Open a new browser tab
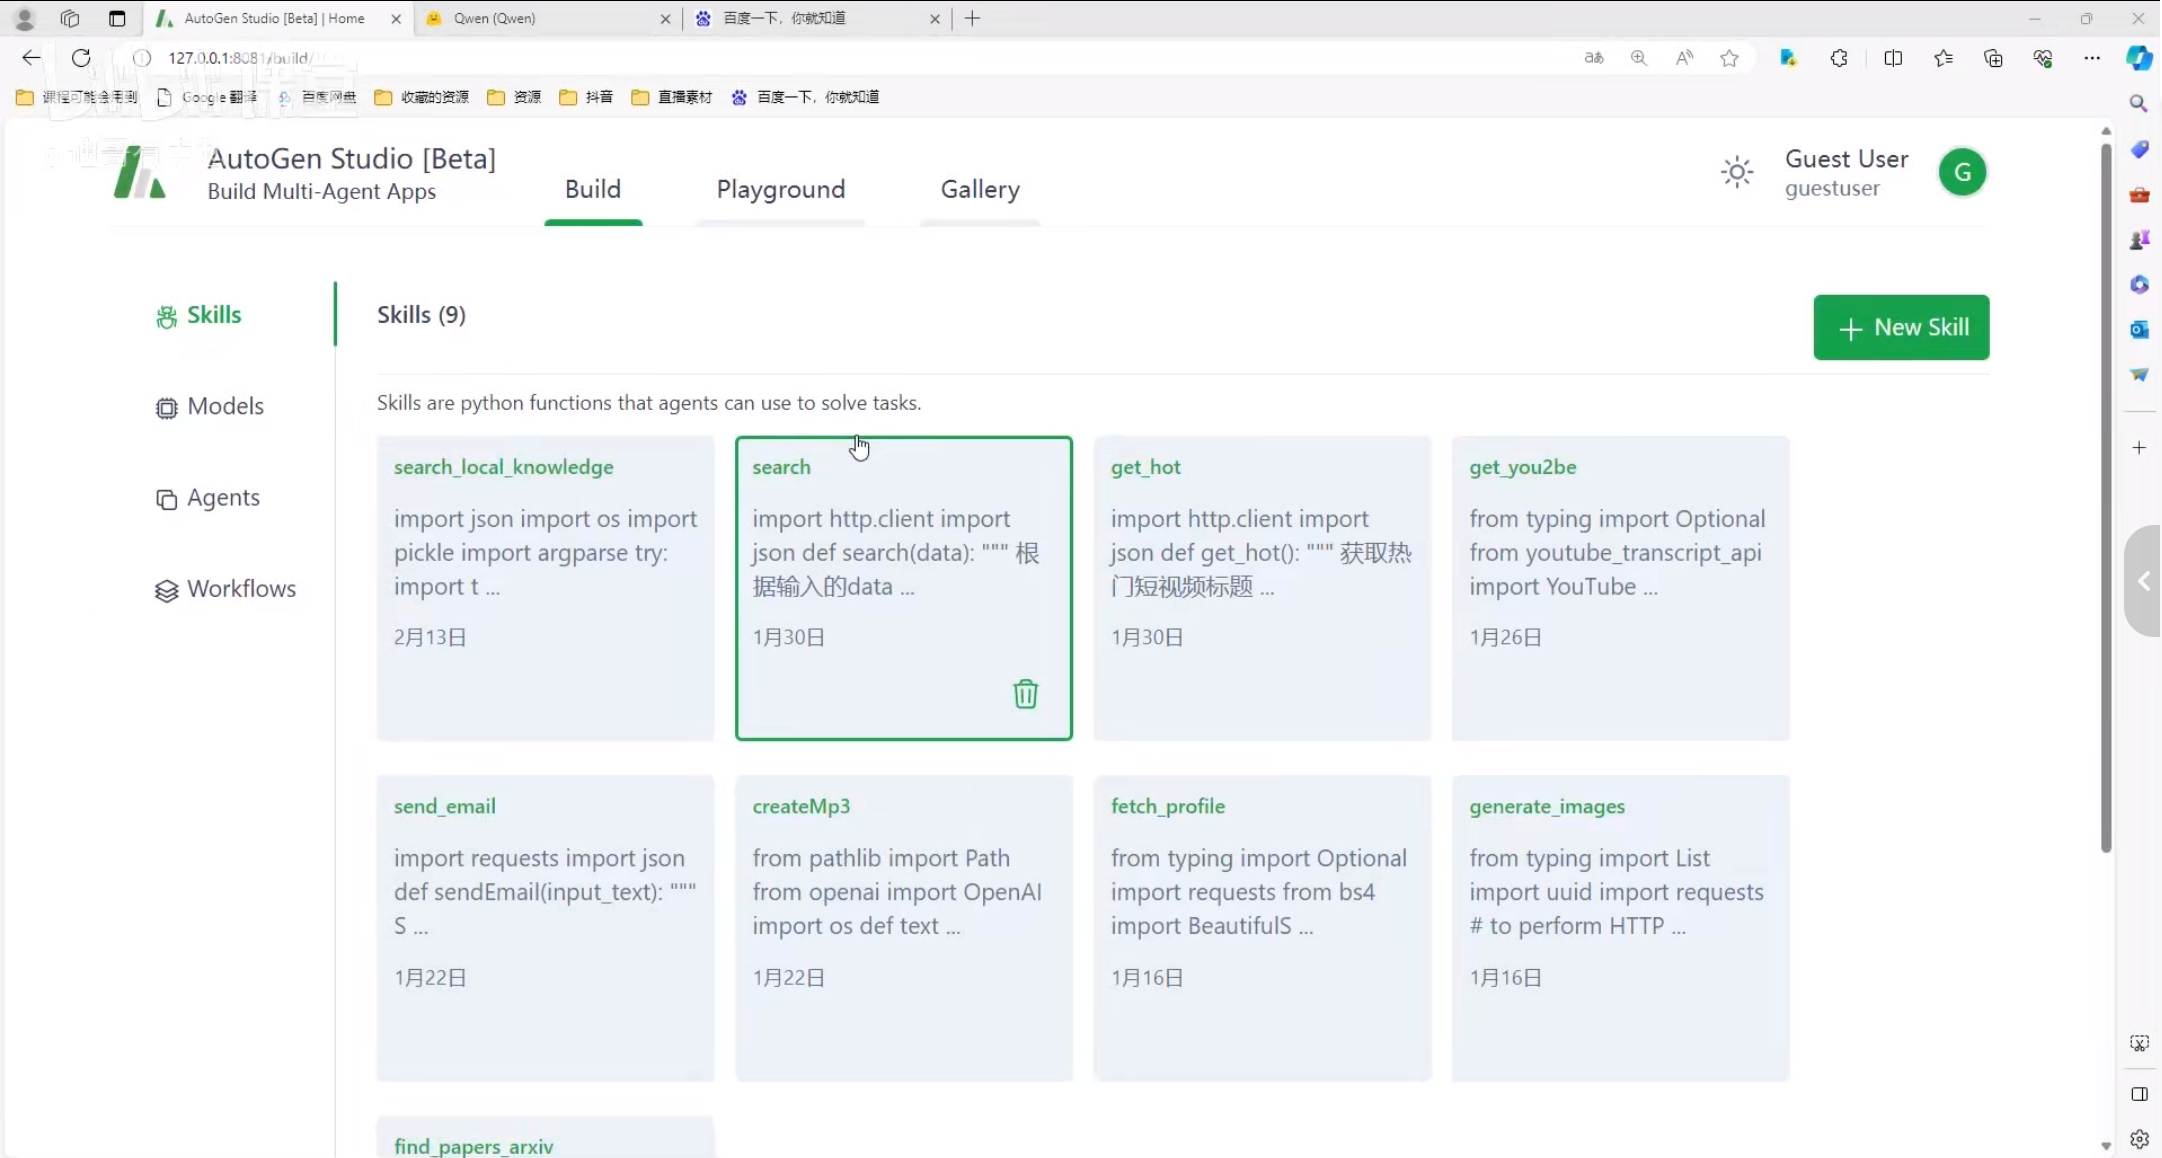Image resolution: width=2162 pixels, height=1158 pixels. pos(973,18)
